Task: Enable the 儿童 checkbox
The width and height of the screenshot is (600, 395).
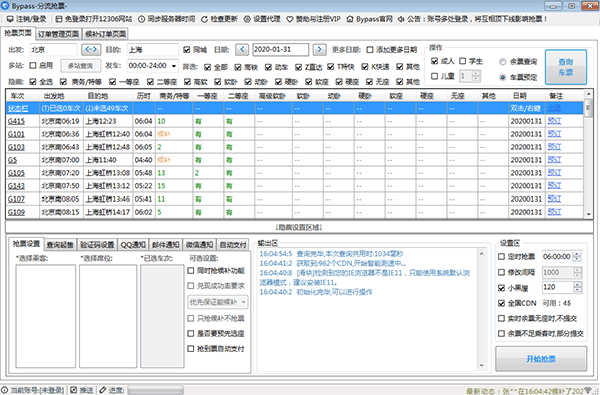Action: (434, 76)
